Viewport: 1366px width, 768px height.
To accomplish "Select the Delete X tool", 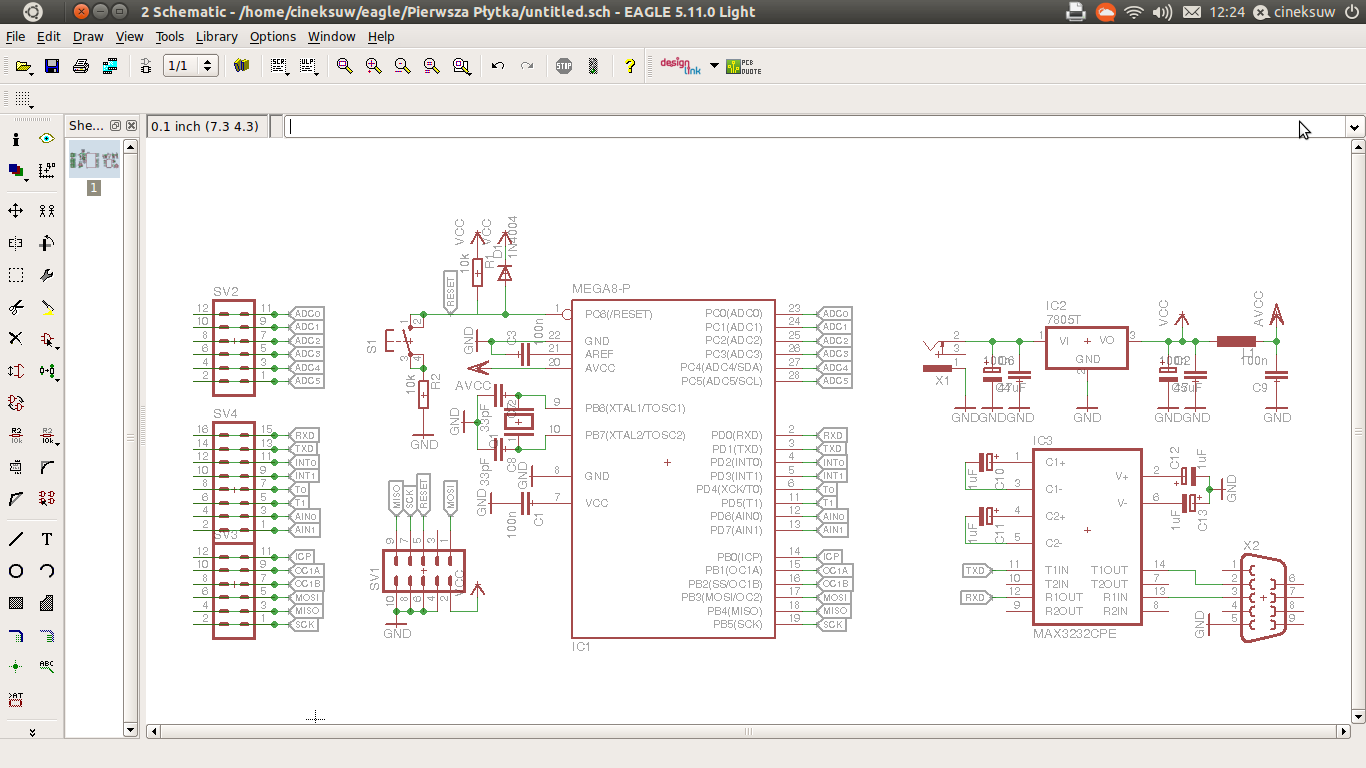I will [x=16, y=339].
